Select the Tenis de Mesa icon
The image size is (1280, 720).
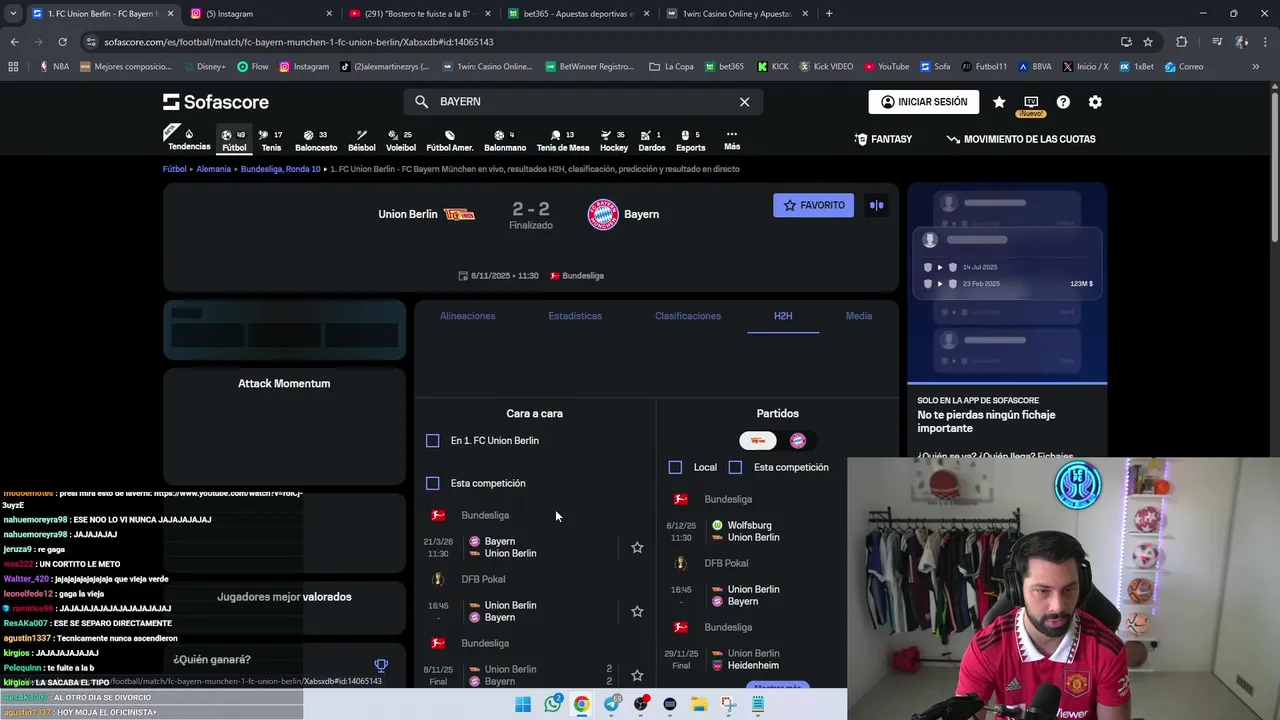563,140
